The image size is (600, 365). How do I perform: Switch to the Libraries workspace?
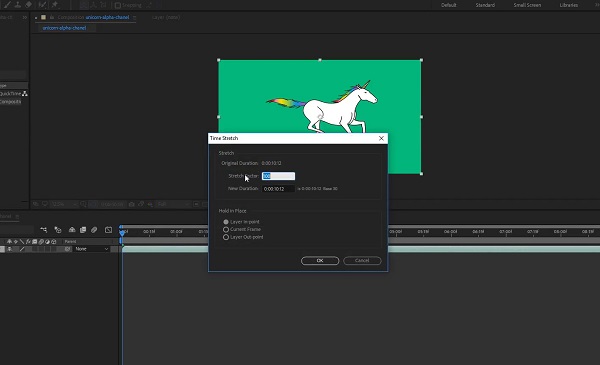tap(569, 5)
